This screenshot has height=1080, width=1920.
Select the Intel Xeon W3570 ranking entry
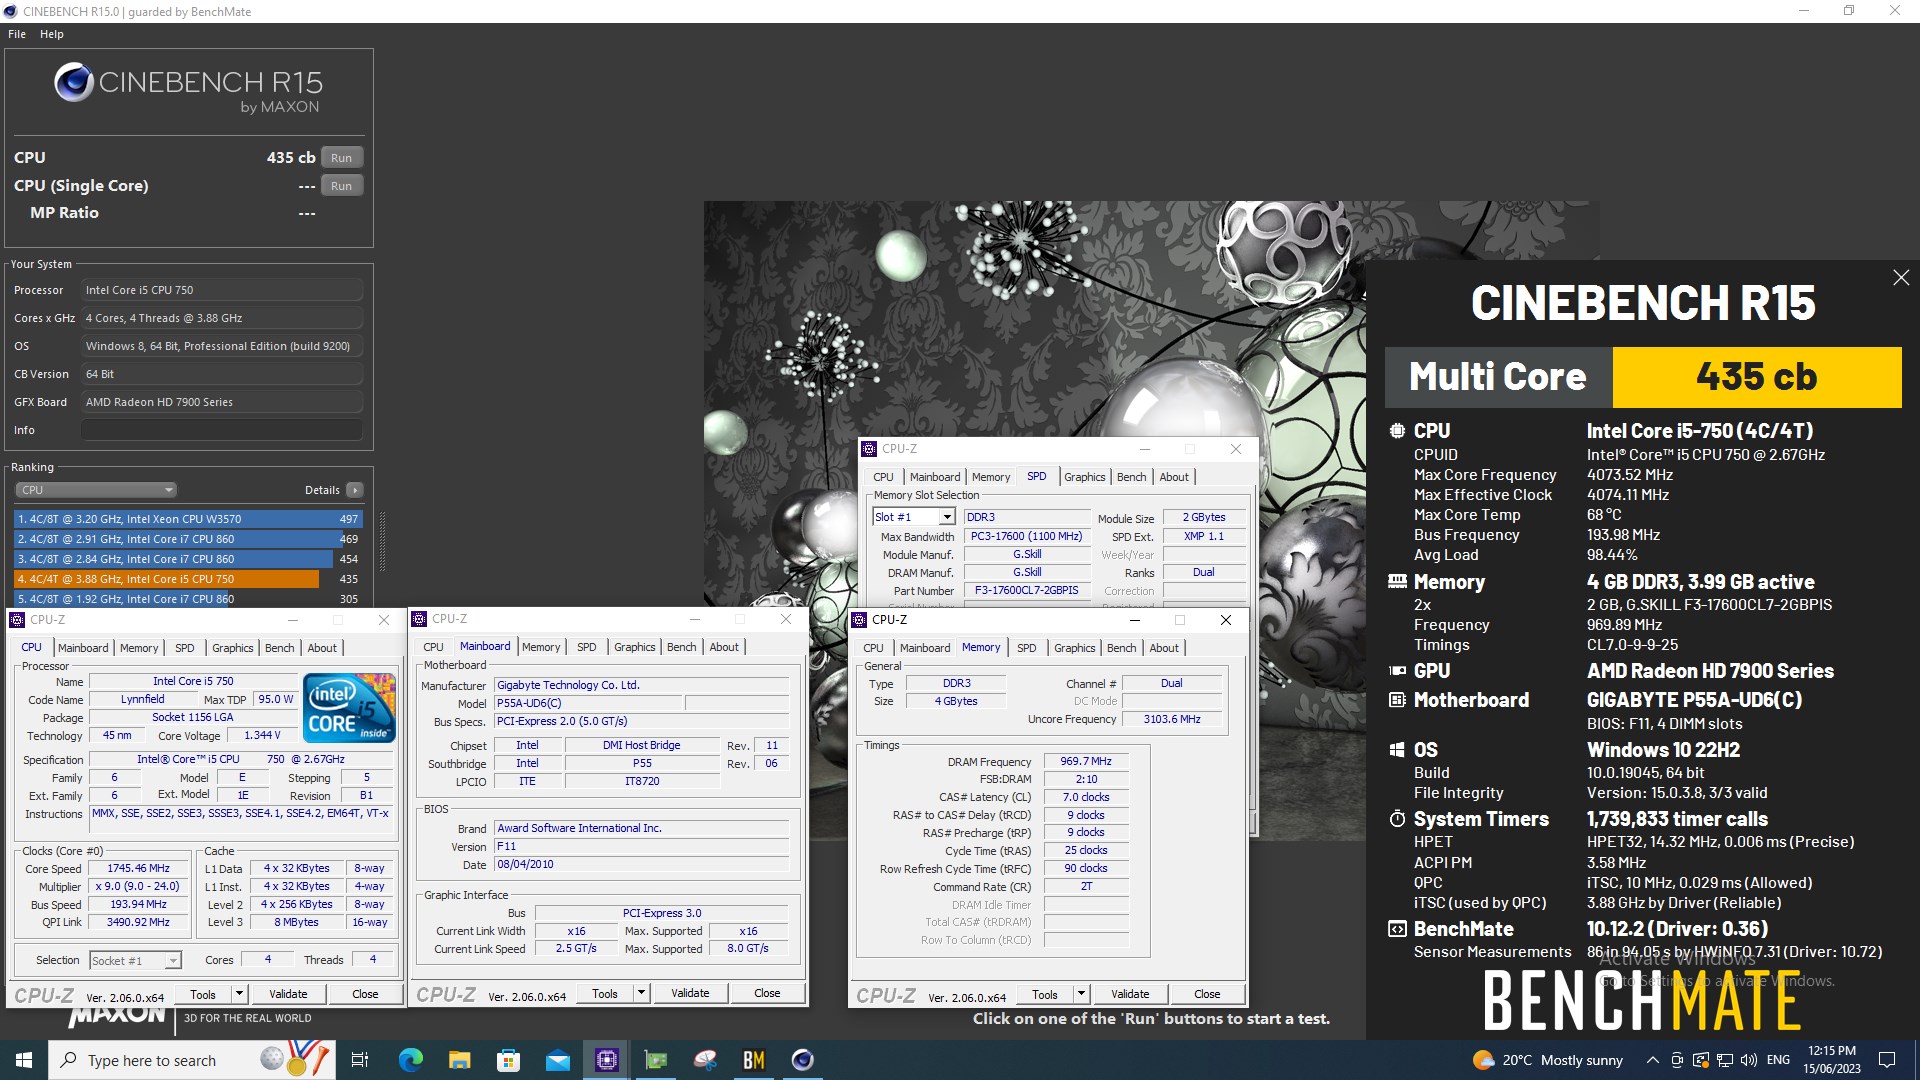tap(187, 519)
